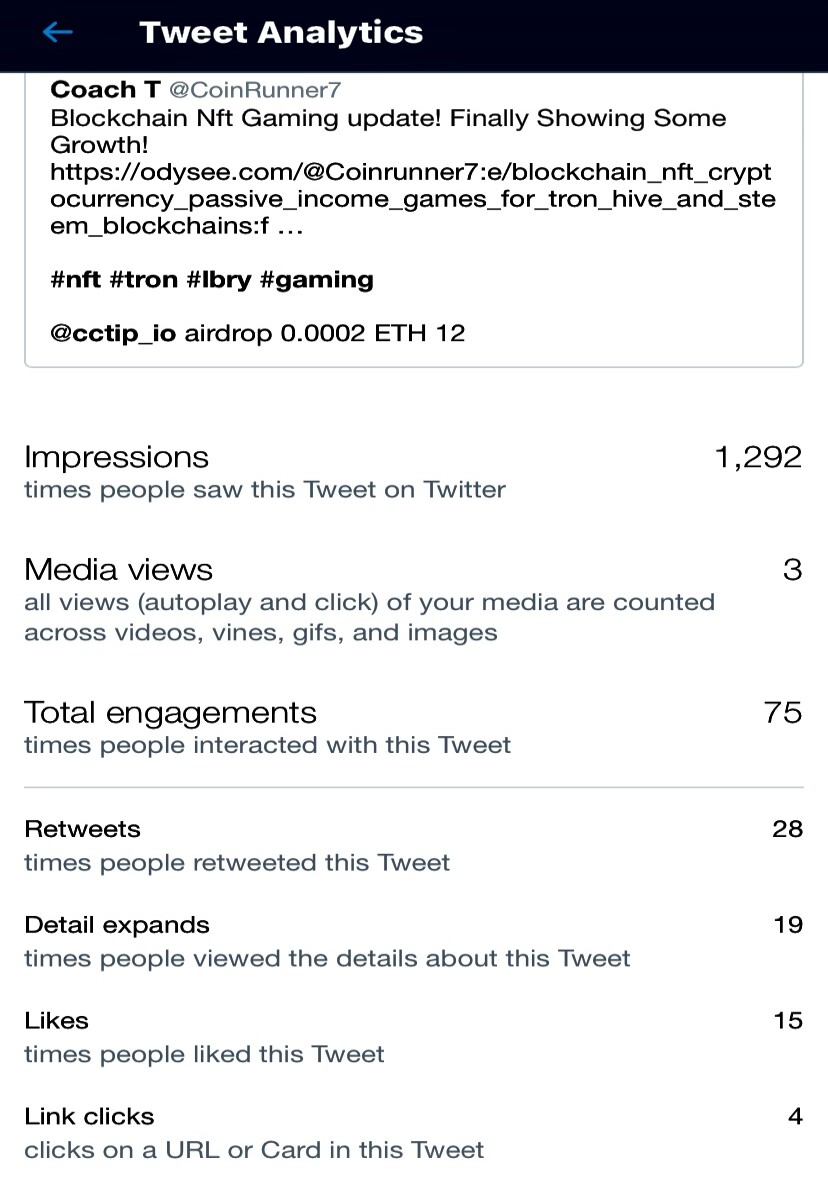Select the Impressions metric row

click(414, 472)
